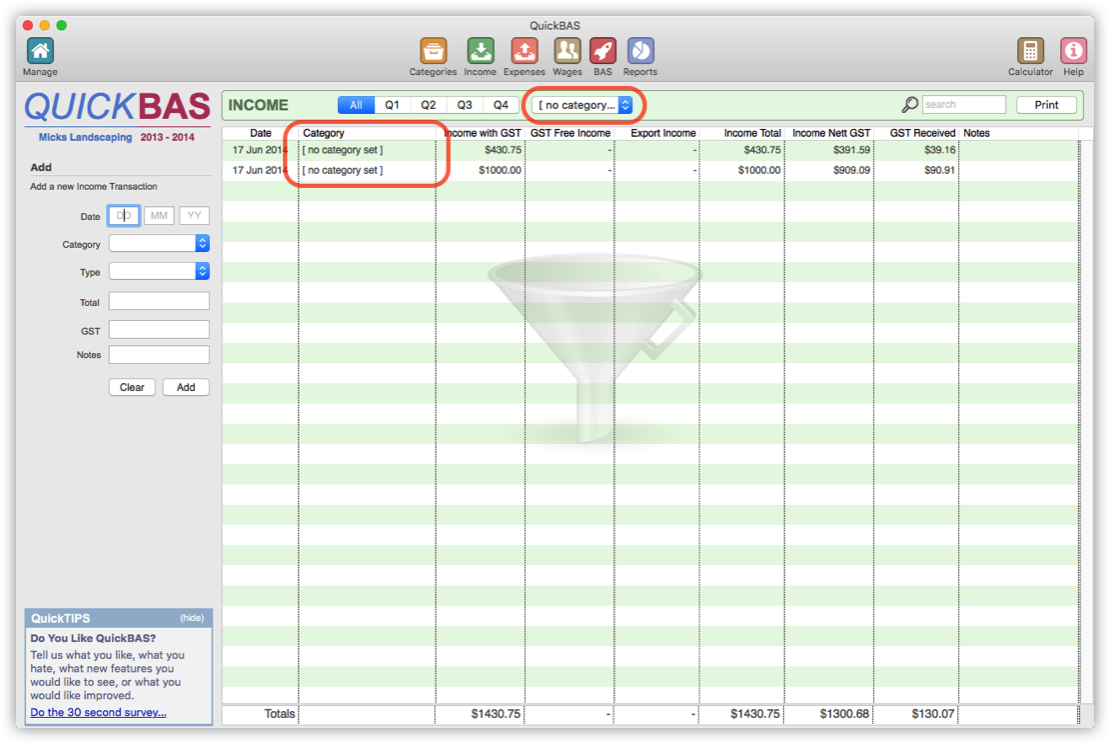Open the Wages toolbar icon

tap(567, 51)
